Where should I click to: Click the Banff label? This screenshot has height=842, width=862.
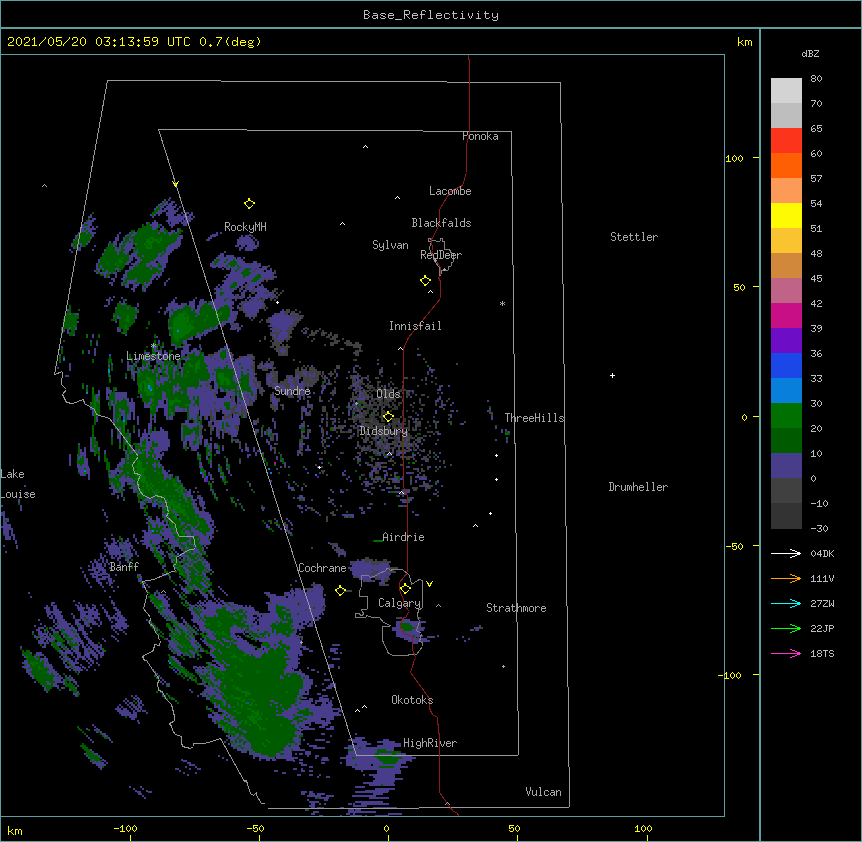click(x=124, y=567)
